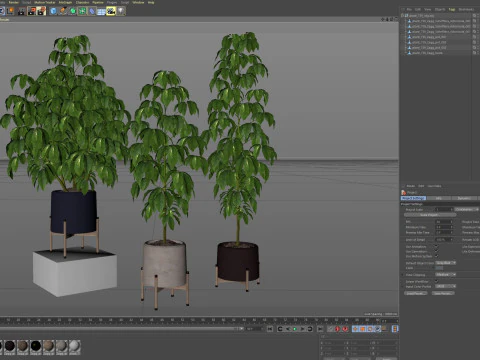Toggle the Use Motion System checkbox
480x360 pixels.
[x=436, y=256]
